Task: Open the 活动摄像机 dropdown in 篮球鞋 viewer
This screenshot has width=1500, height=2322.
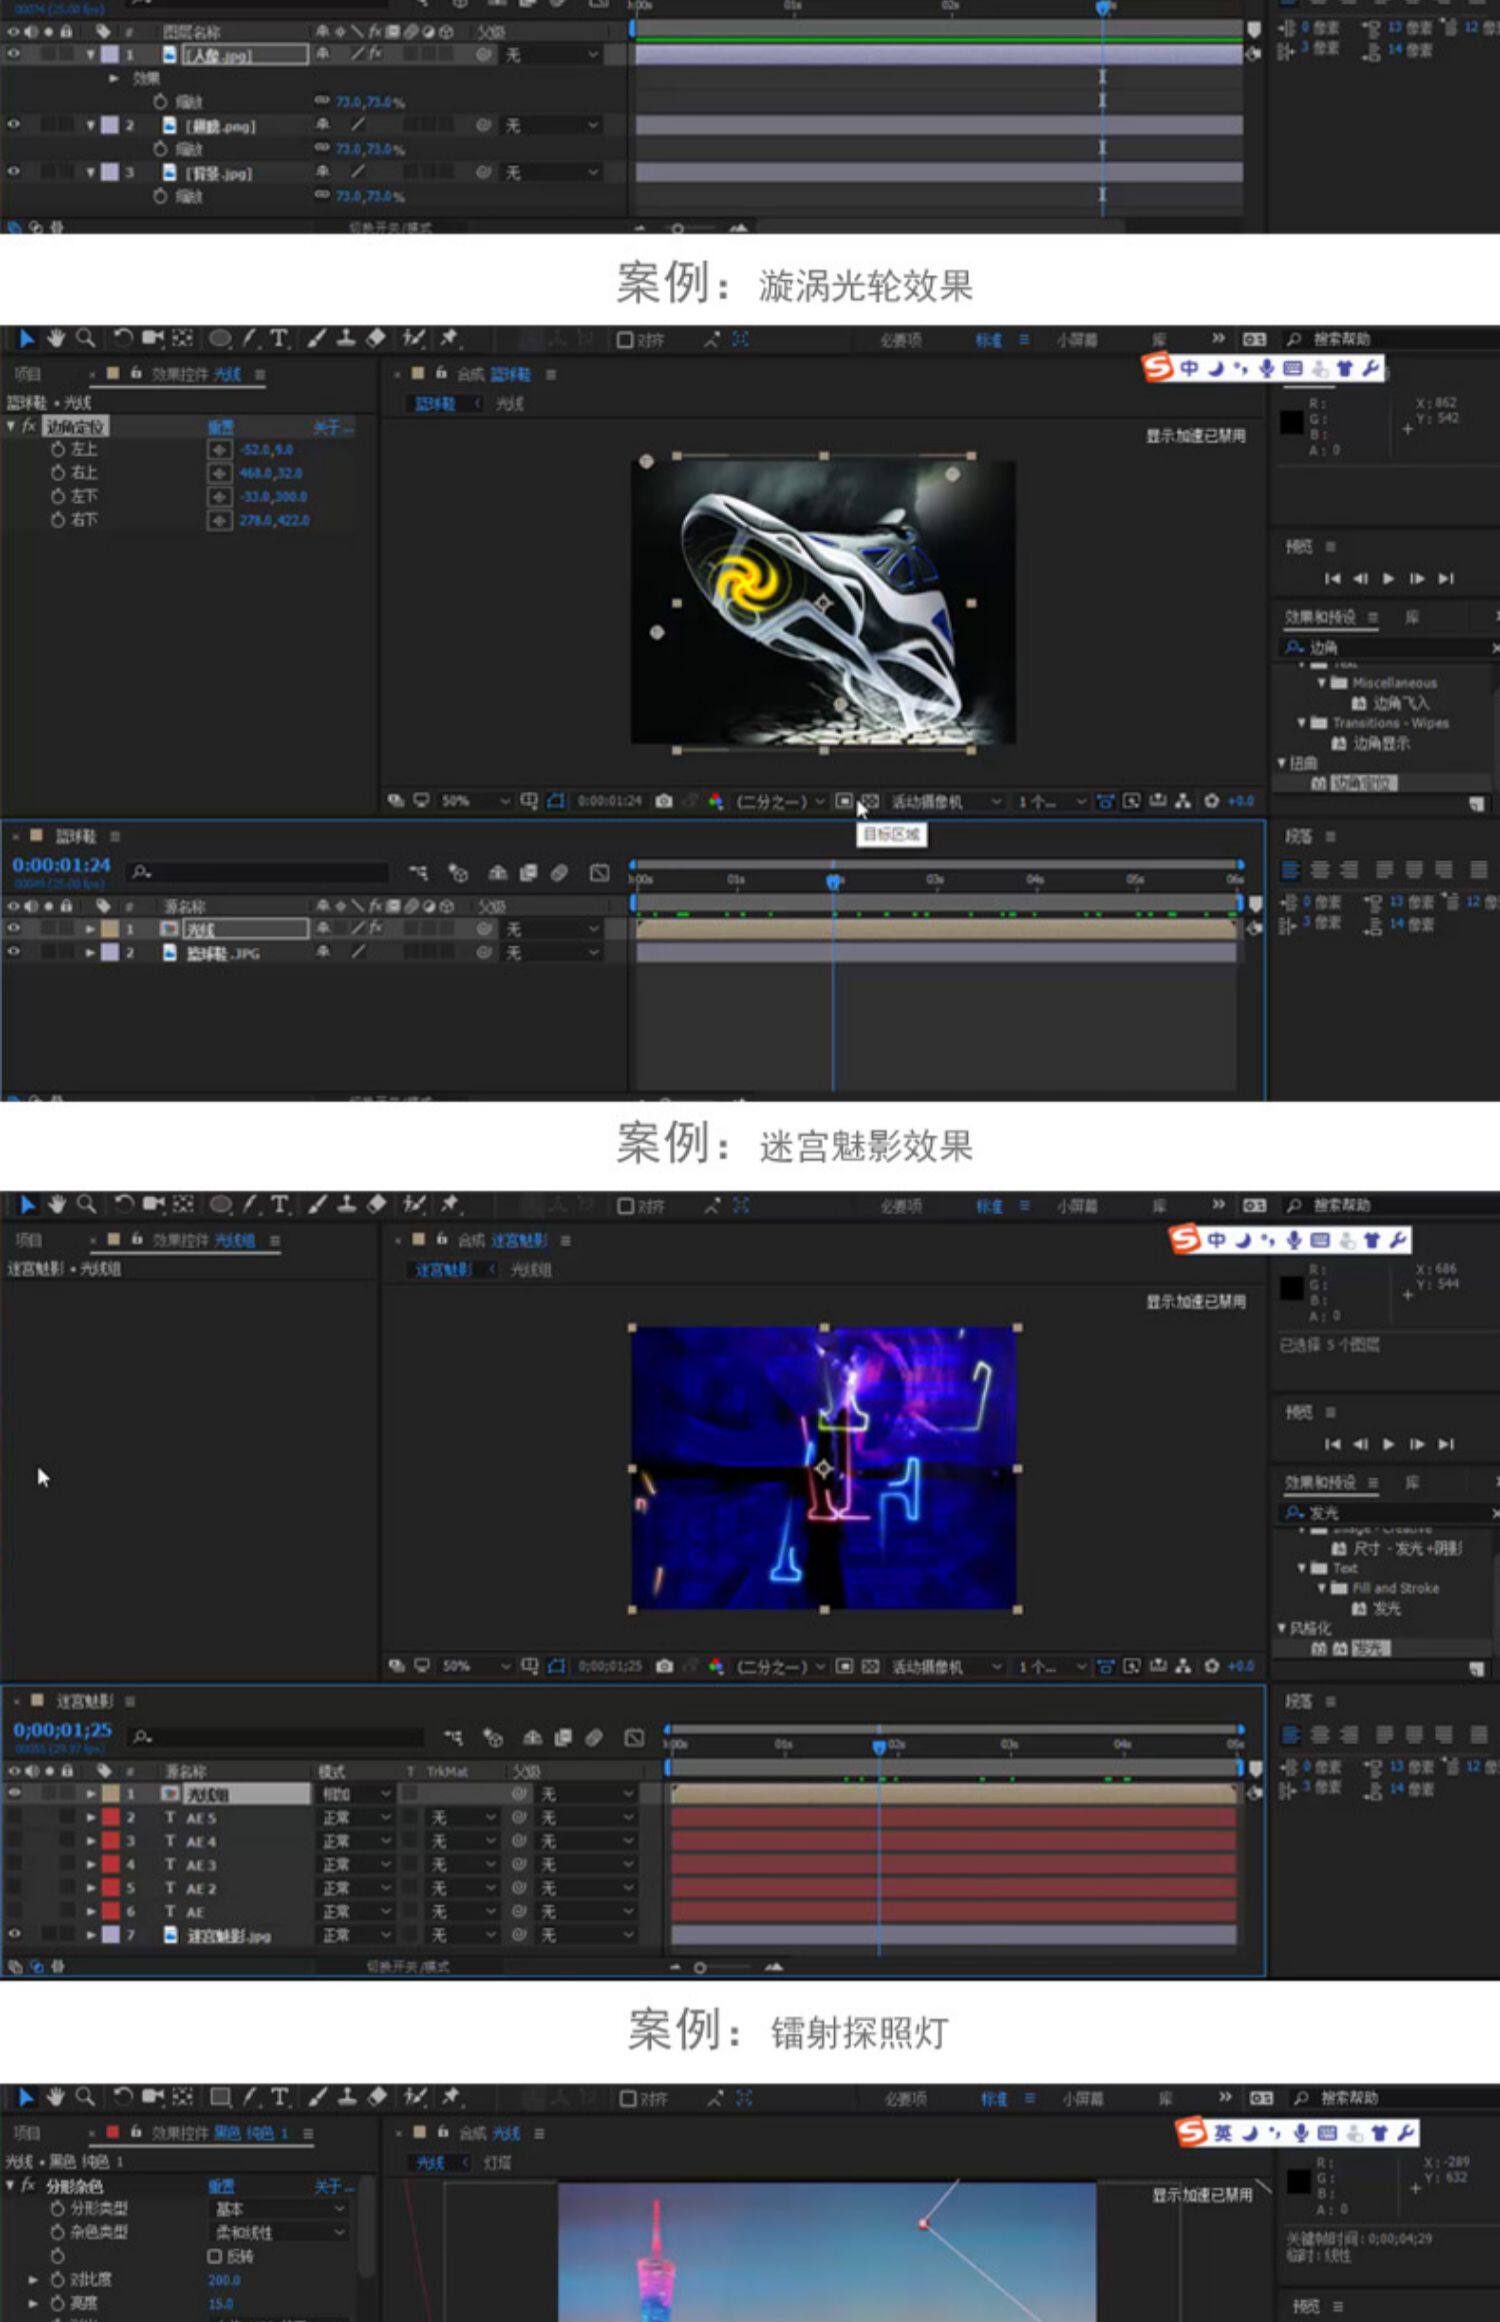Action: (x=946, y=801)
